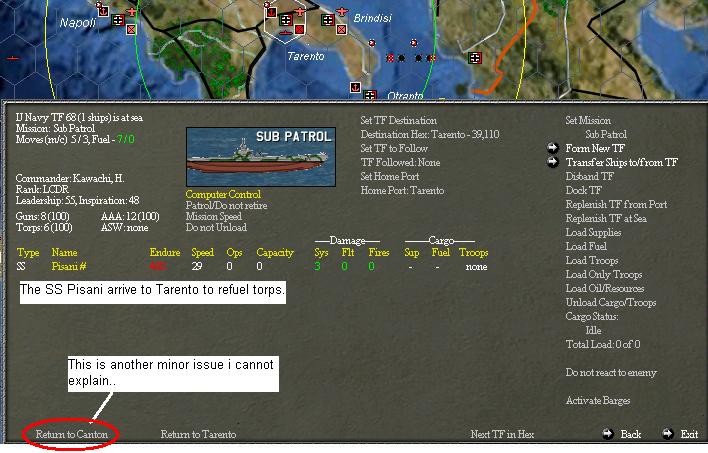Click the Tarento label on the map
This screenshot has width=708, height=453.
(x=306, y=56)
